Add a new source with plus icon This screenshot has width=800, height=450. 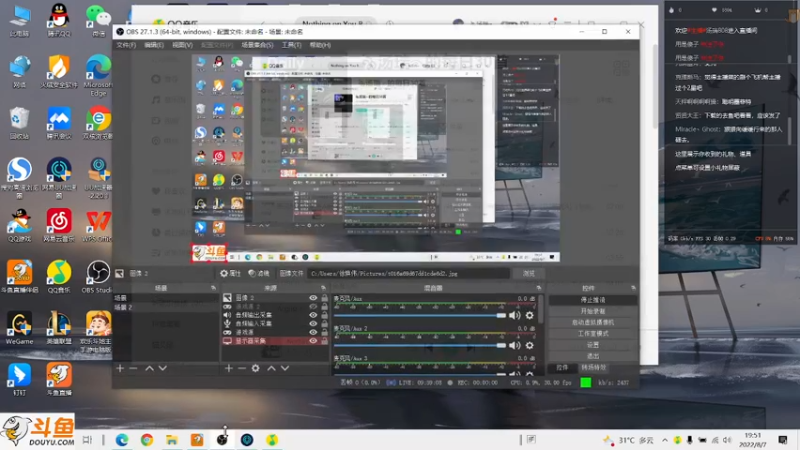click(229, 368)
